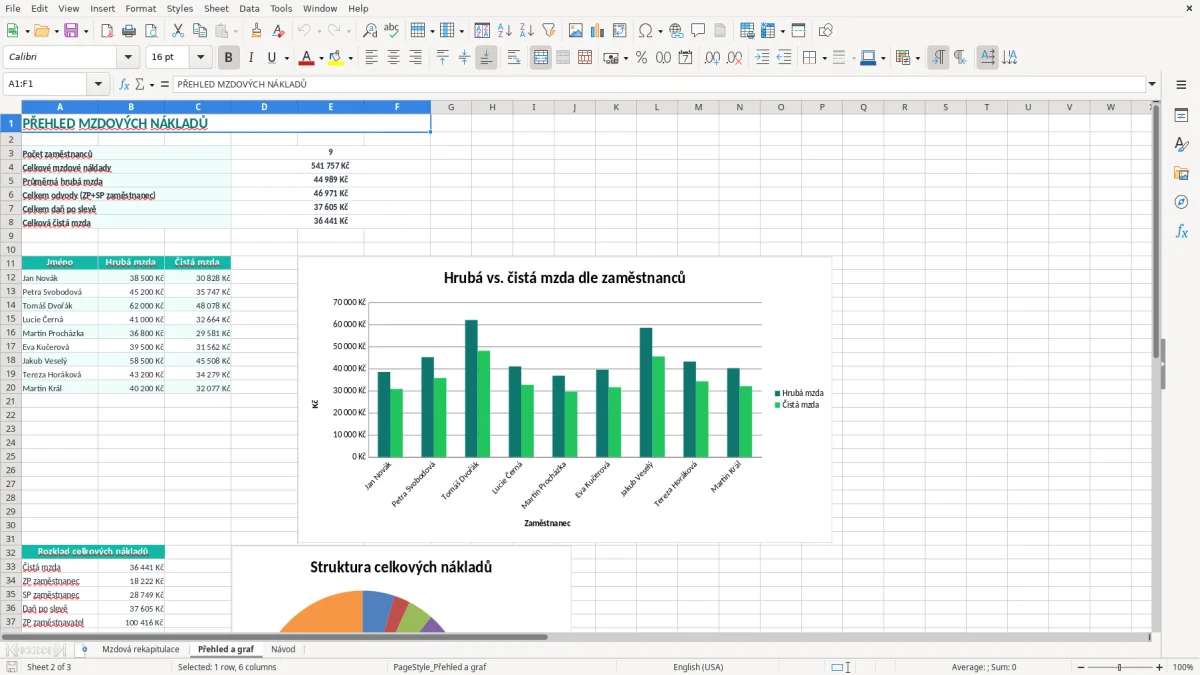The image size is (1200, 675).
Task: Print the spreadsheet with the Print icon
Action: 128,31
